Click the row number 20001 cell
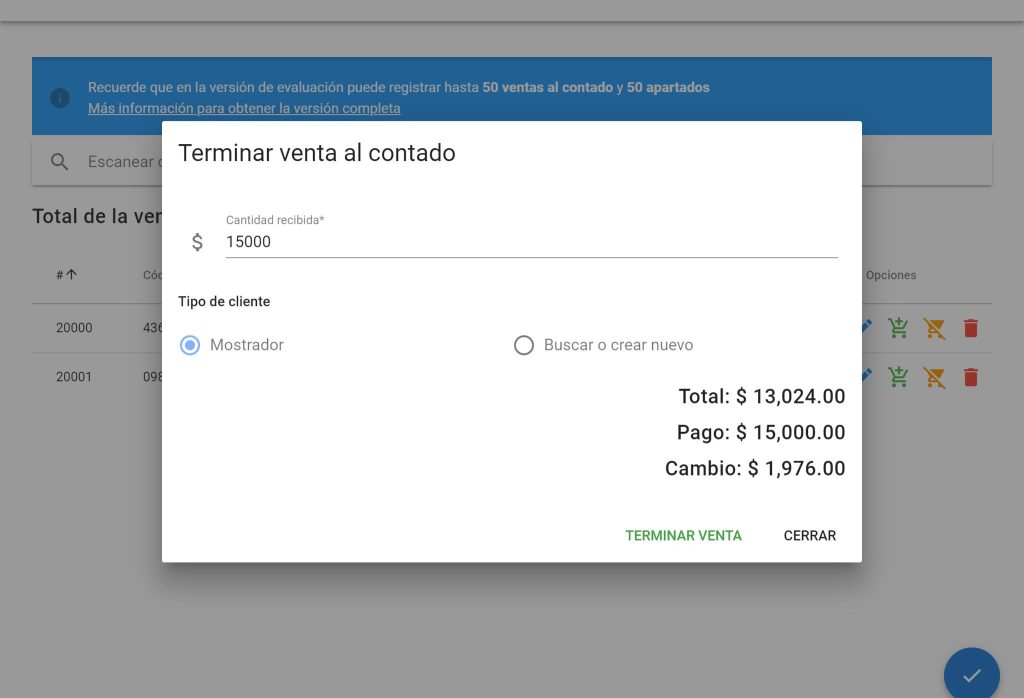This screenshot has width=1024, height=698. click(74, 377)
